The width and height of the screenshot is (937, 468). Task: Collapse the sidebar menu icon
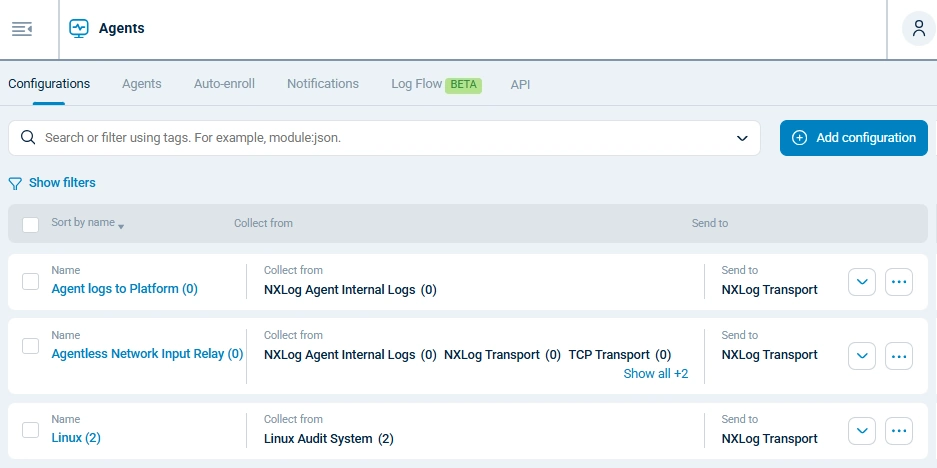coord(22,29)
